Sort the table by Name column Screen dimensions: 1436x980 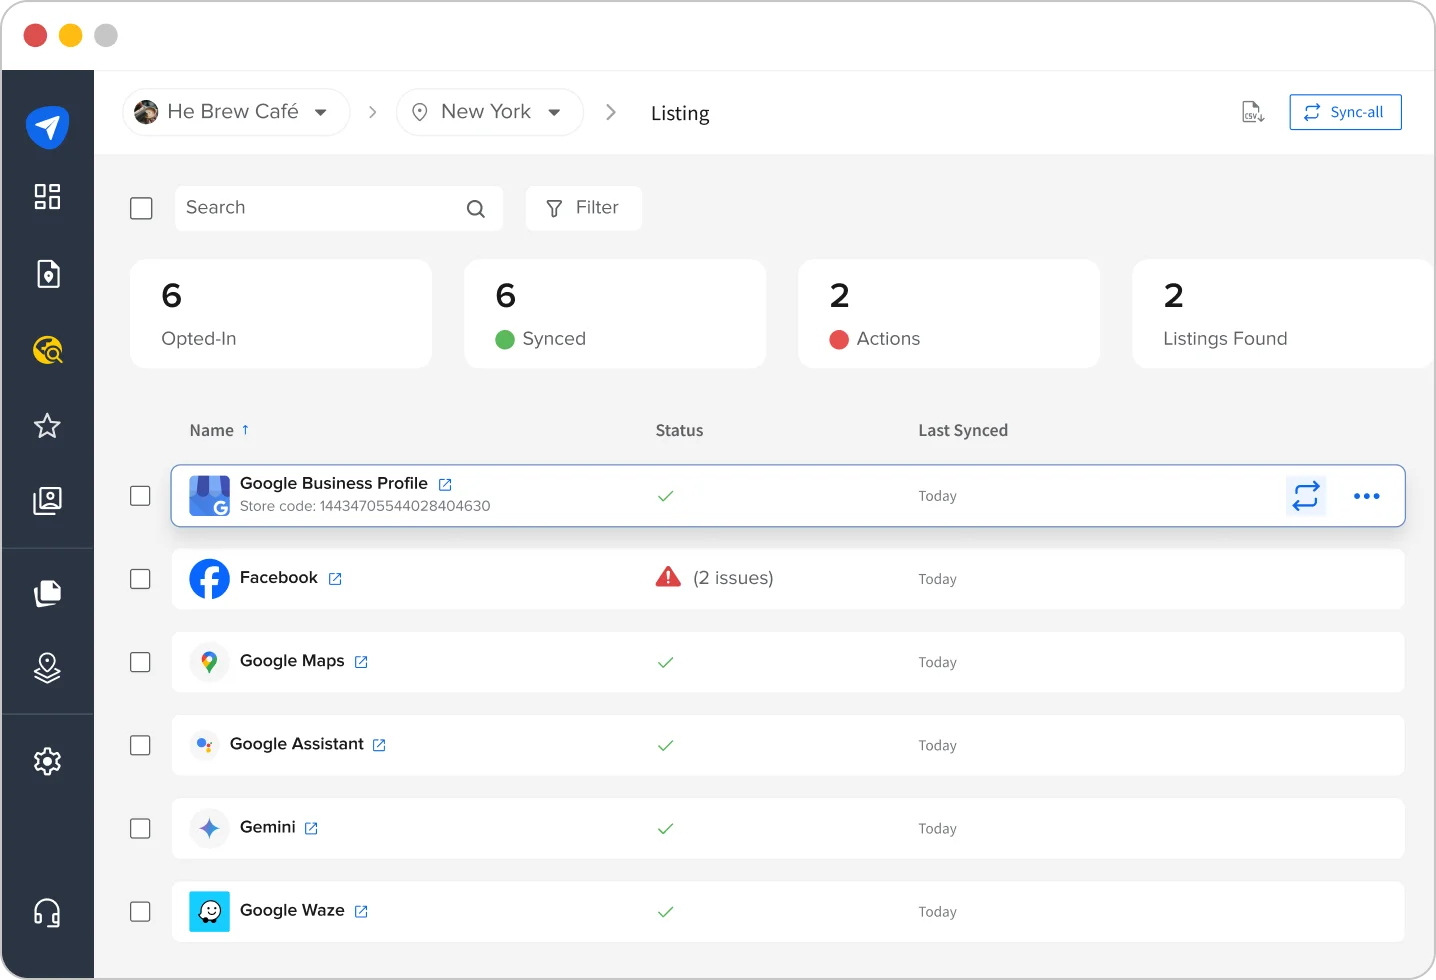coord(219,430)
